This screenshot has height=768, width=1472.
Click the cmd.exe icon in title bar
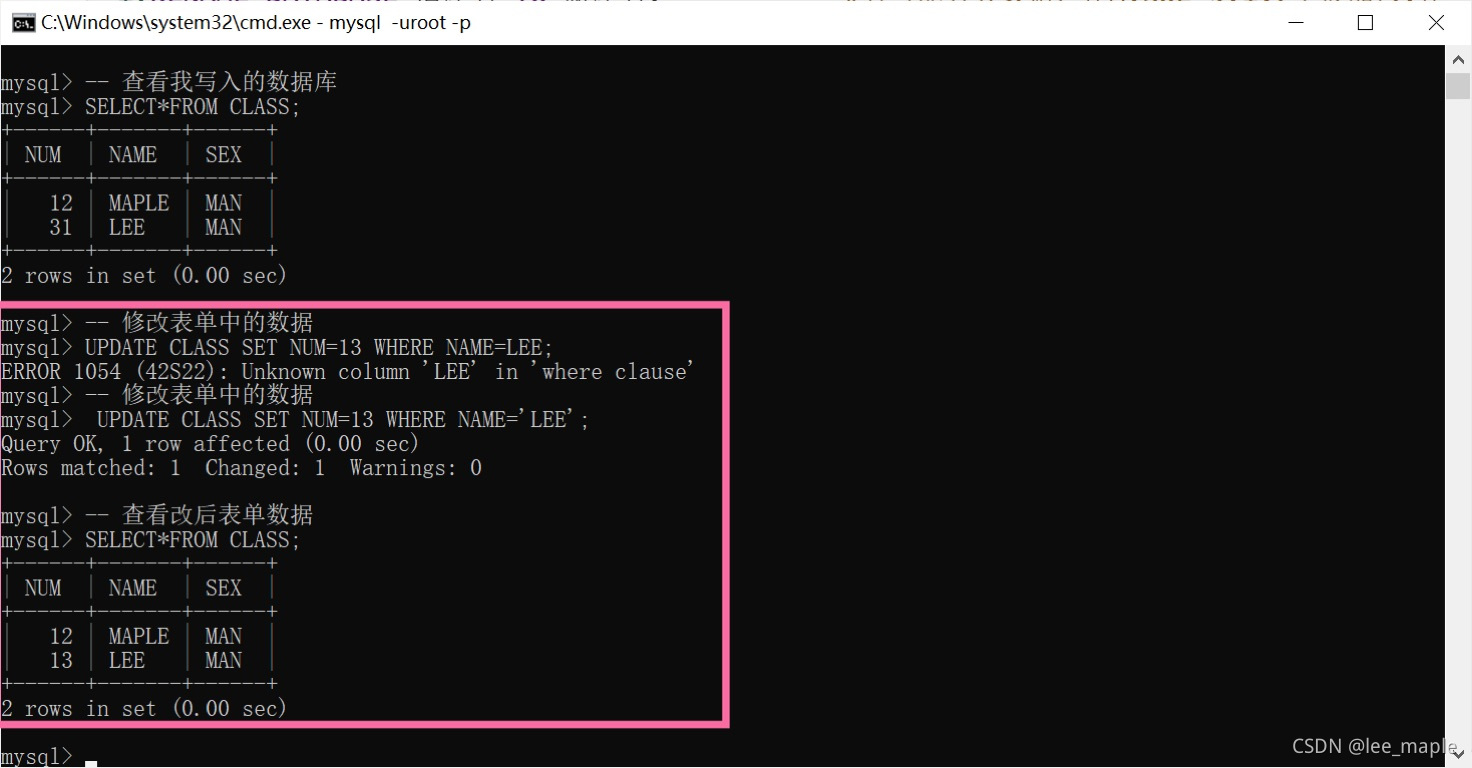click(x=22, y=22)
